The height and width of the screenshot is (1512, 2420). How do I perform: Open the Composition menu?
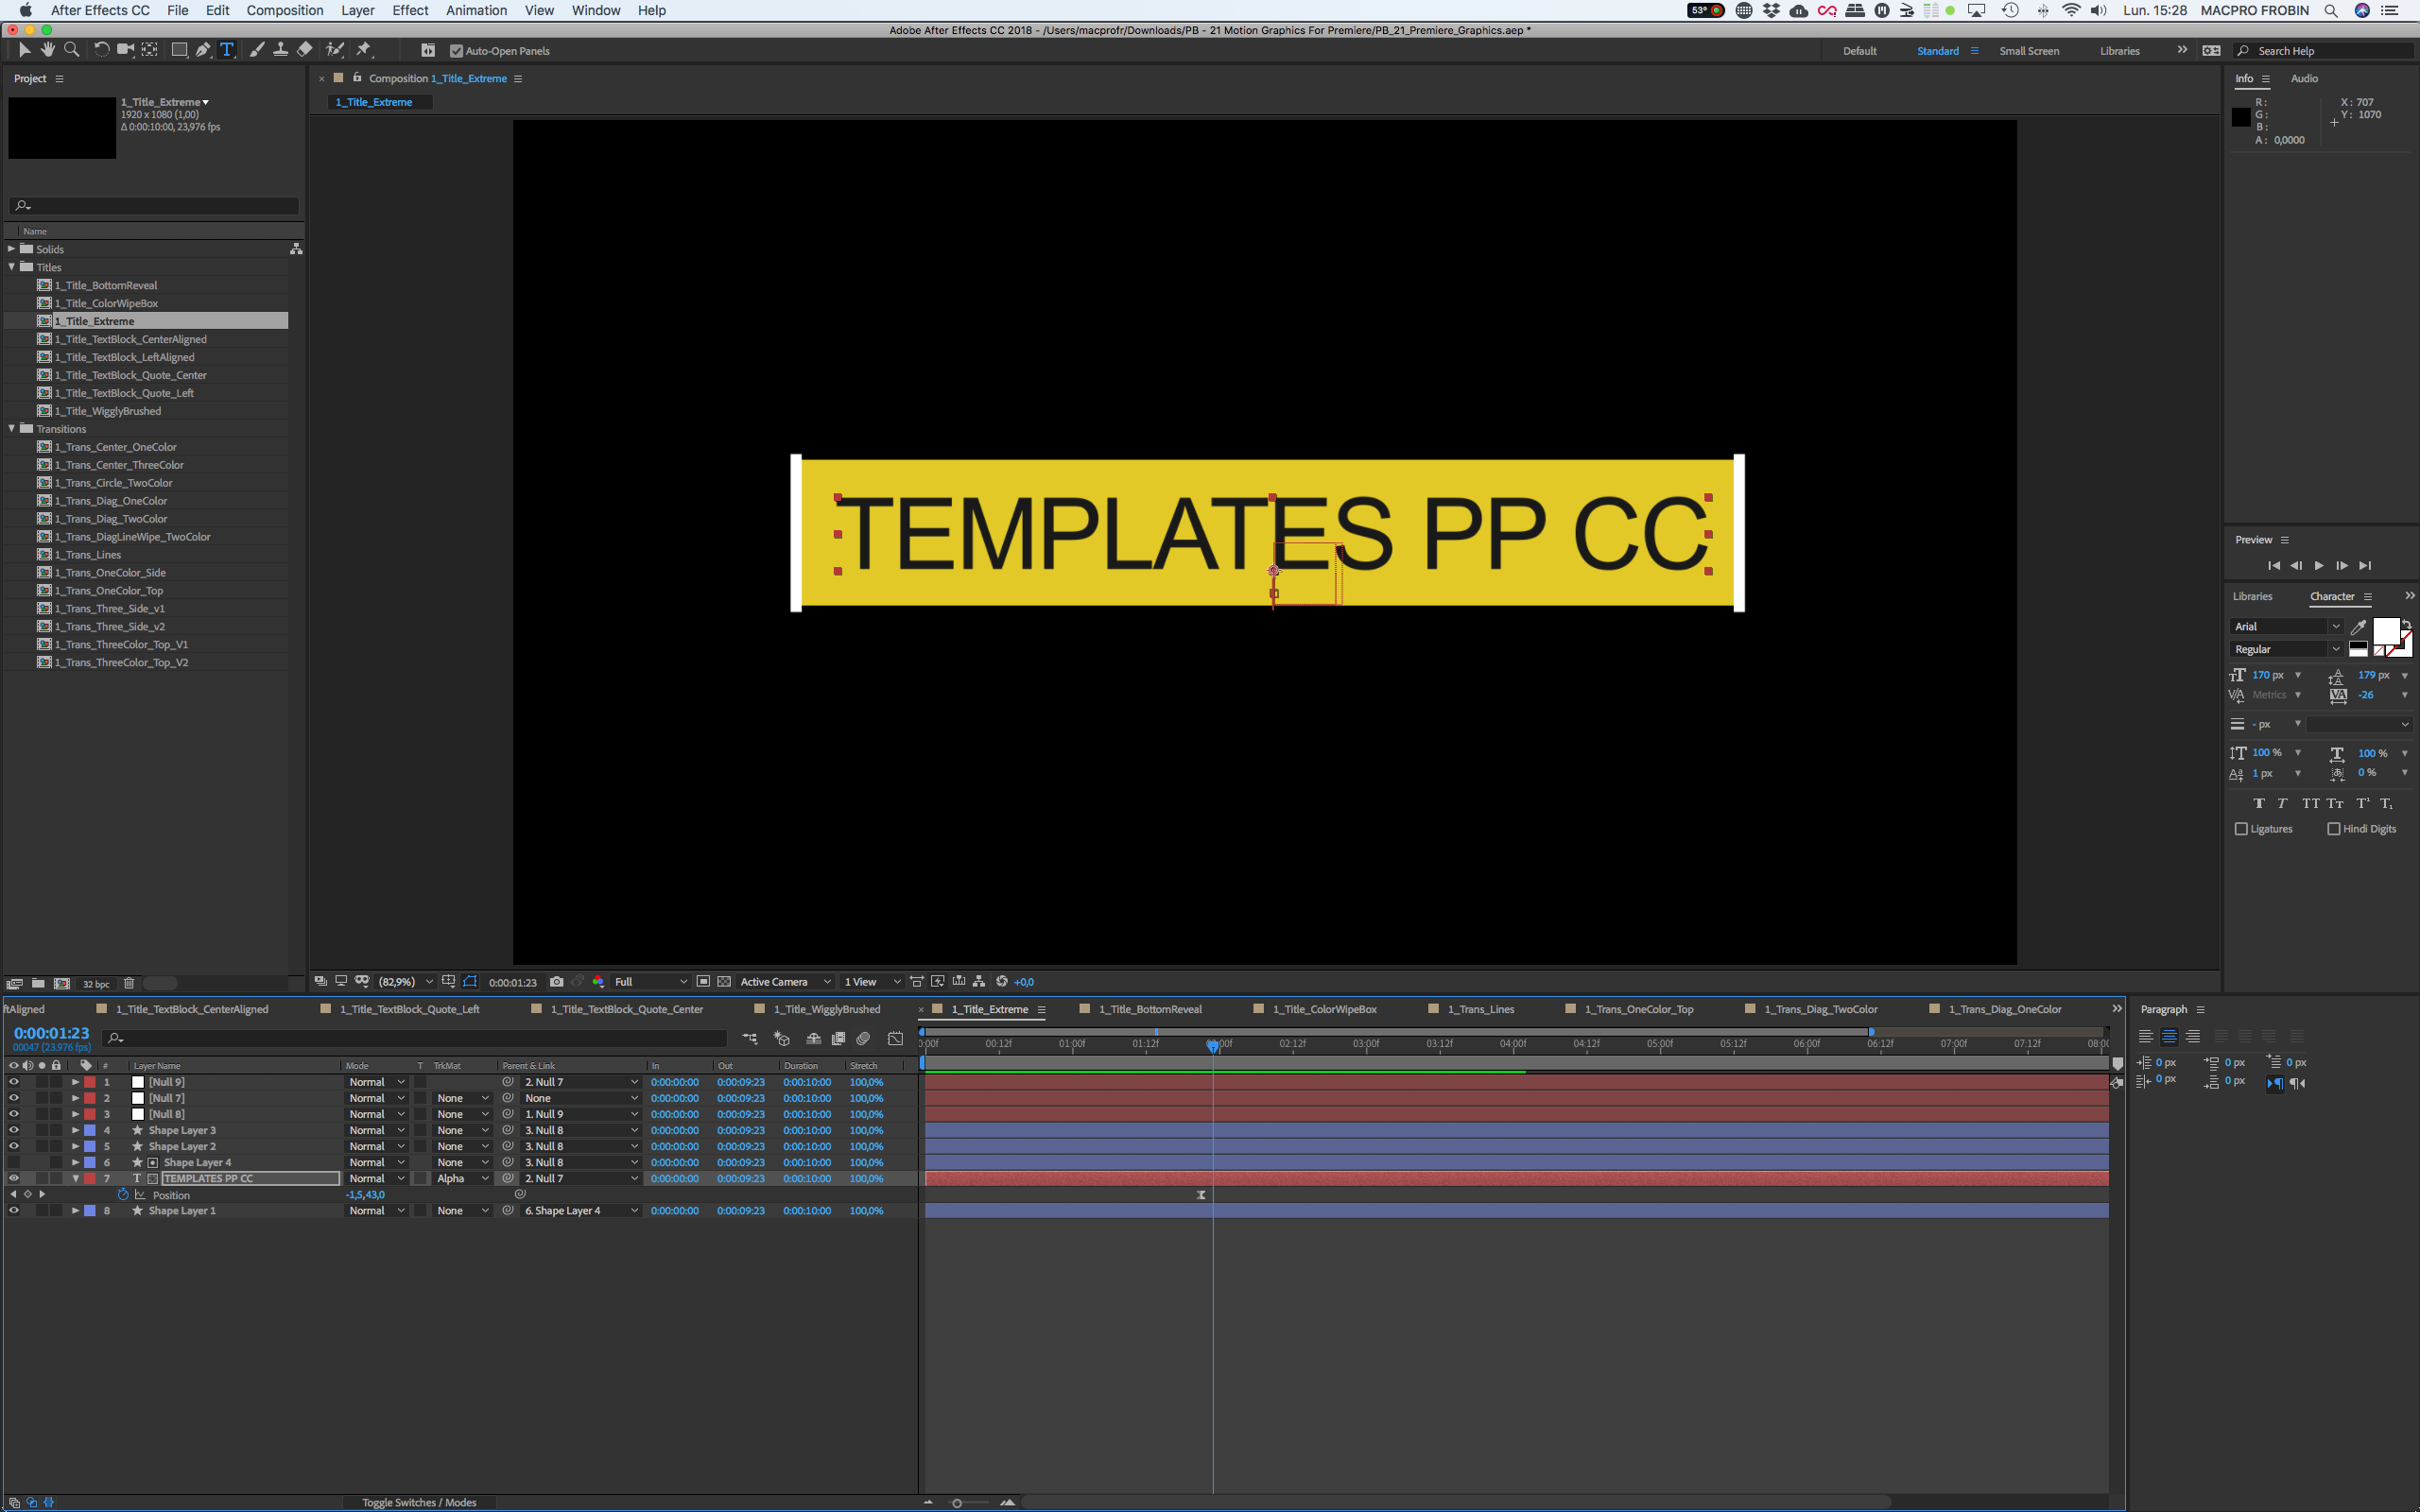[284, 12]
